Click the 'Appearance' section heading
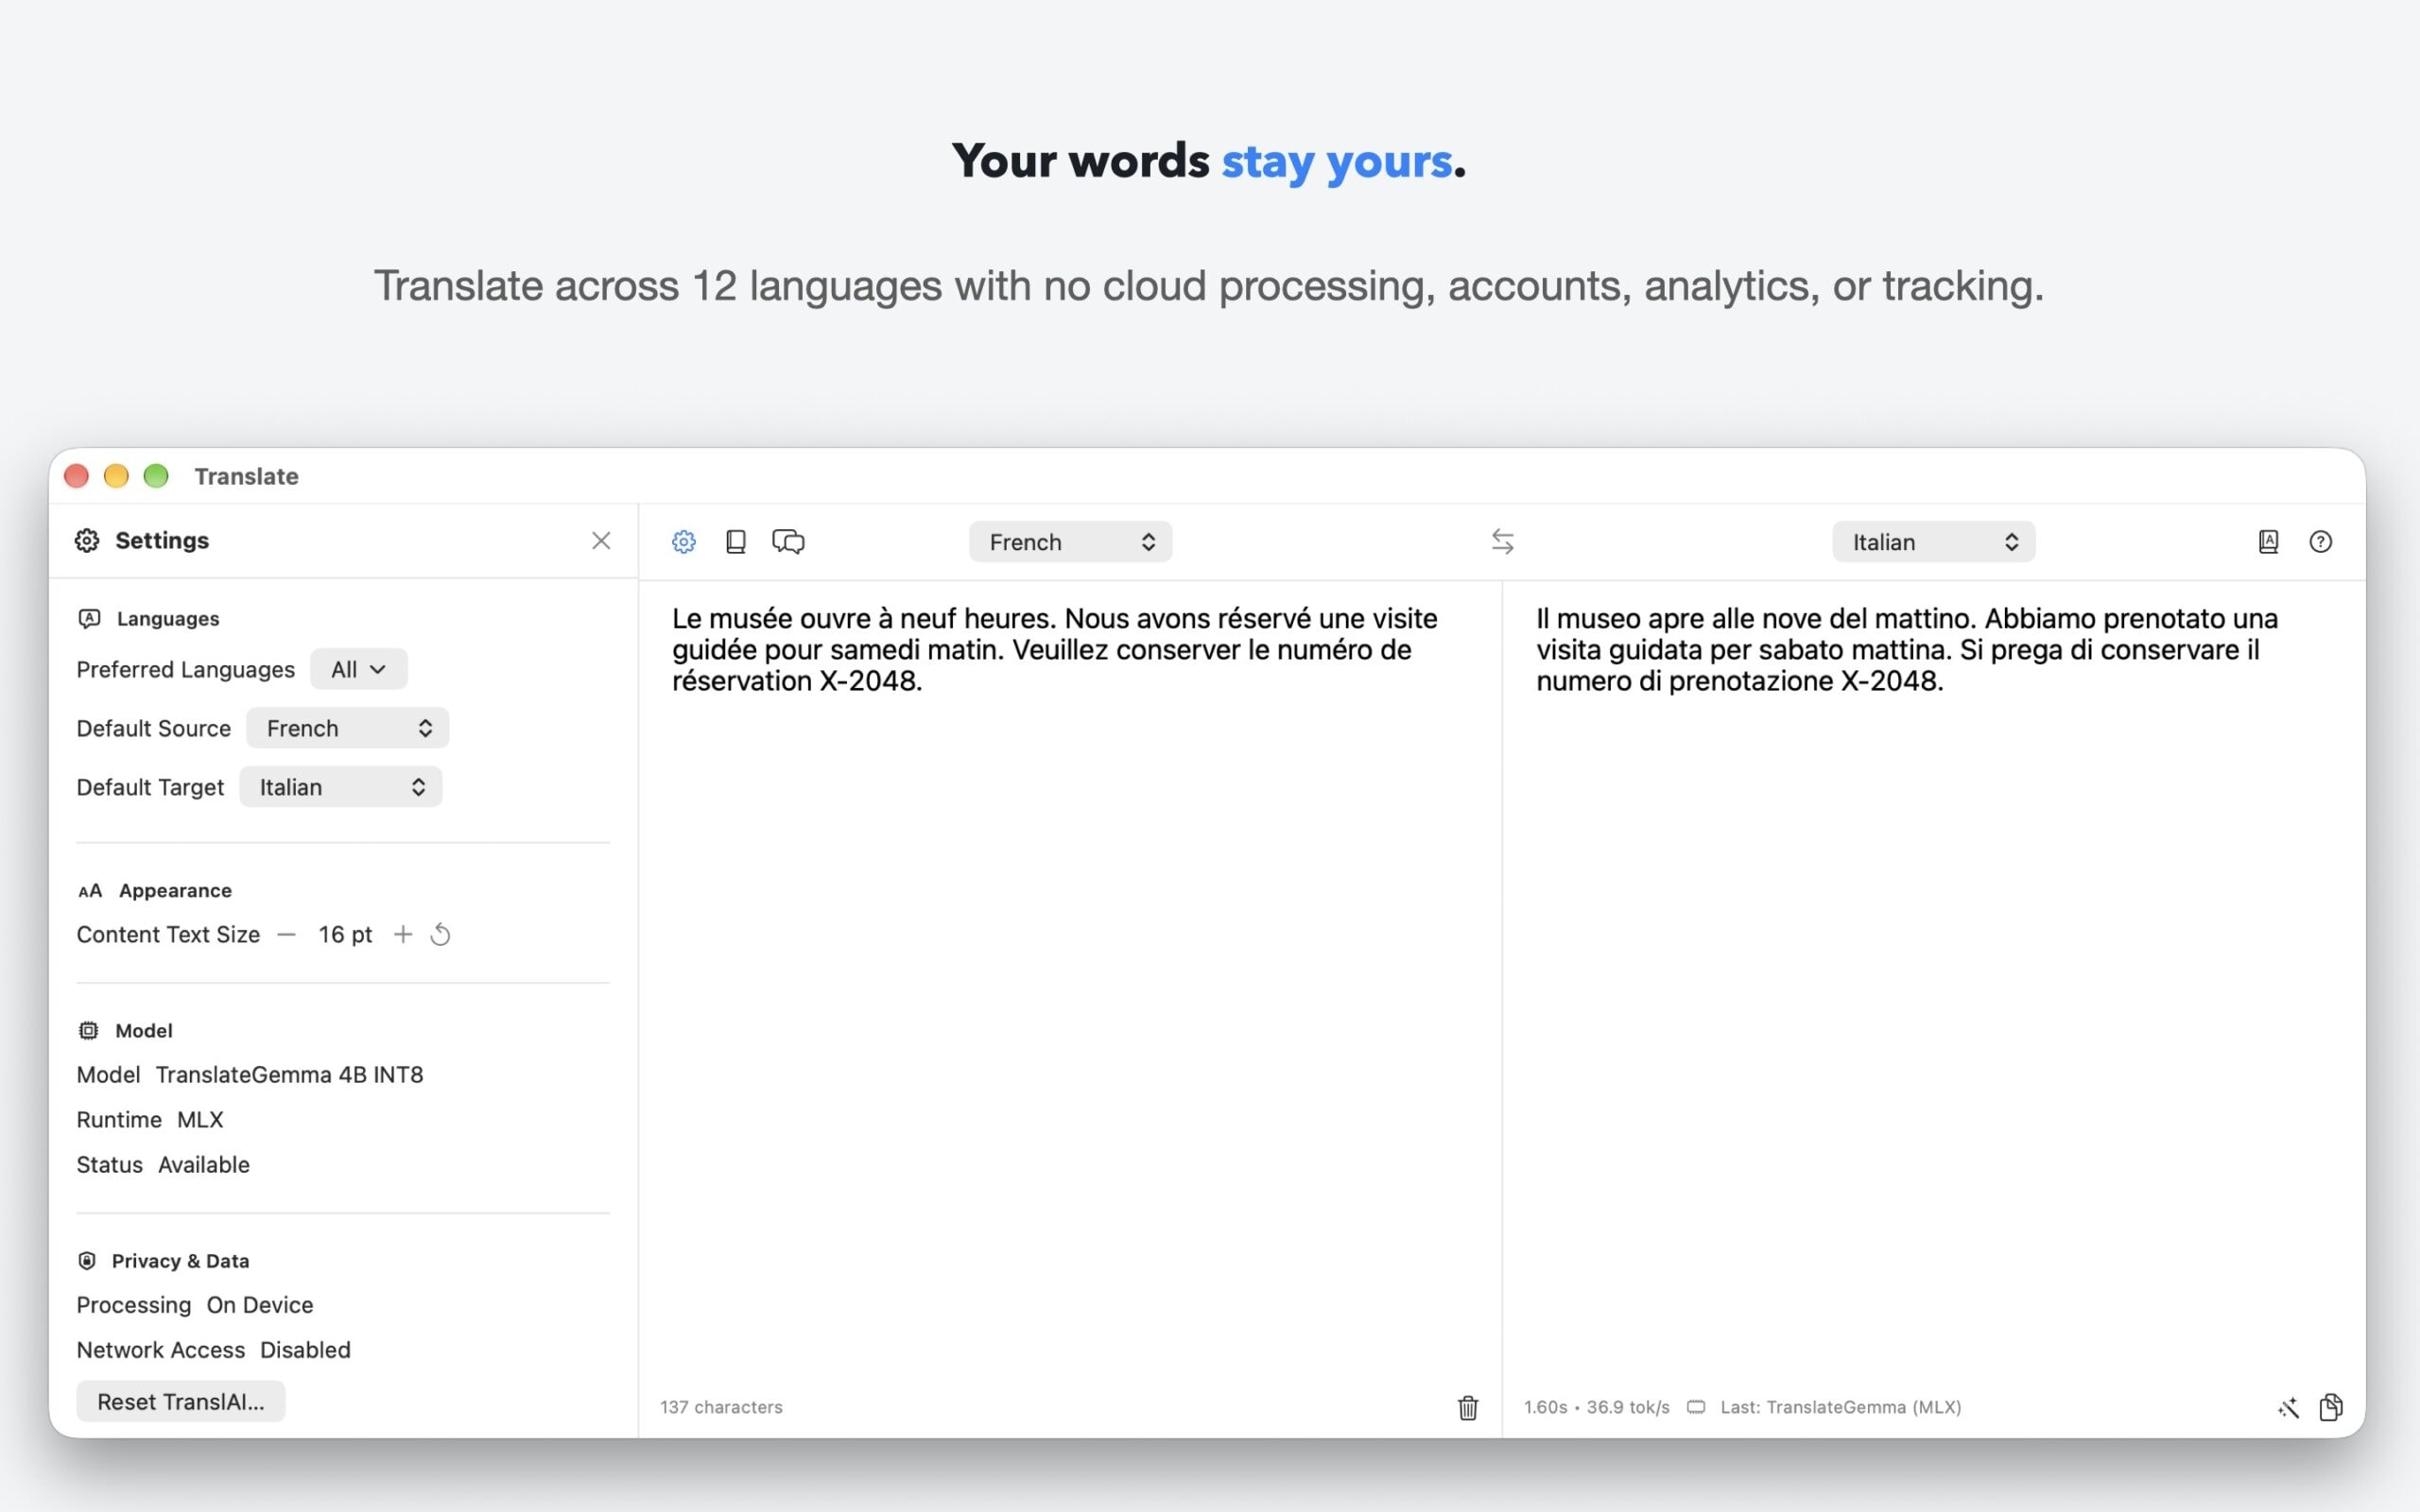2420x1512 pixels. 175,890
